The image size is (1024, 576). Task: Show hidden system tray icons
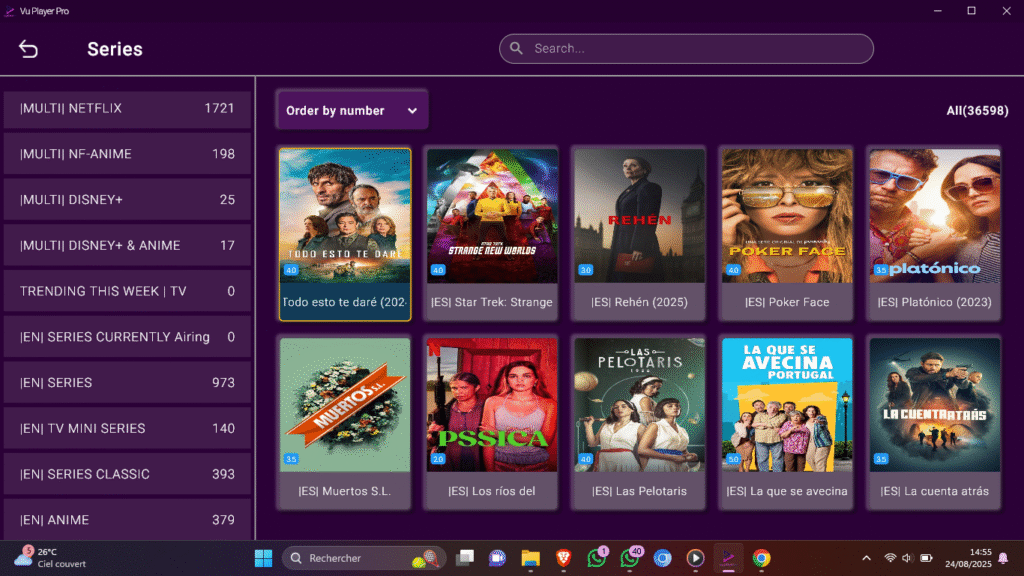(867, 558)
